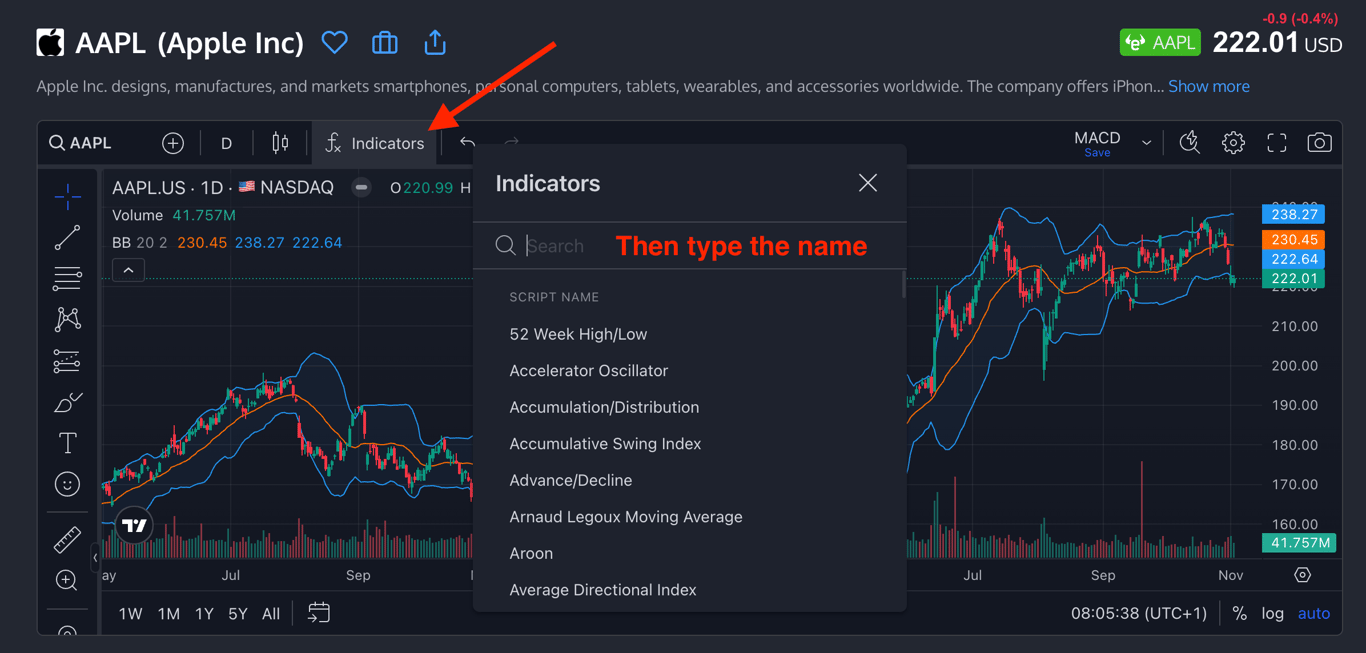
Task: Click the quick clock icon beside MACD
Action: click(x=1189, y=143)
